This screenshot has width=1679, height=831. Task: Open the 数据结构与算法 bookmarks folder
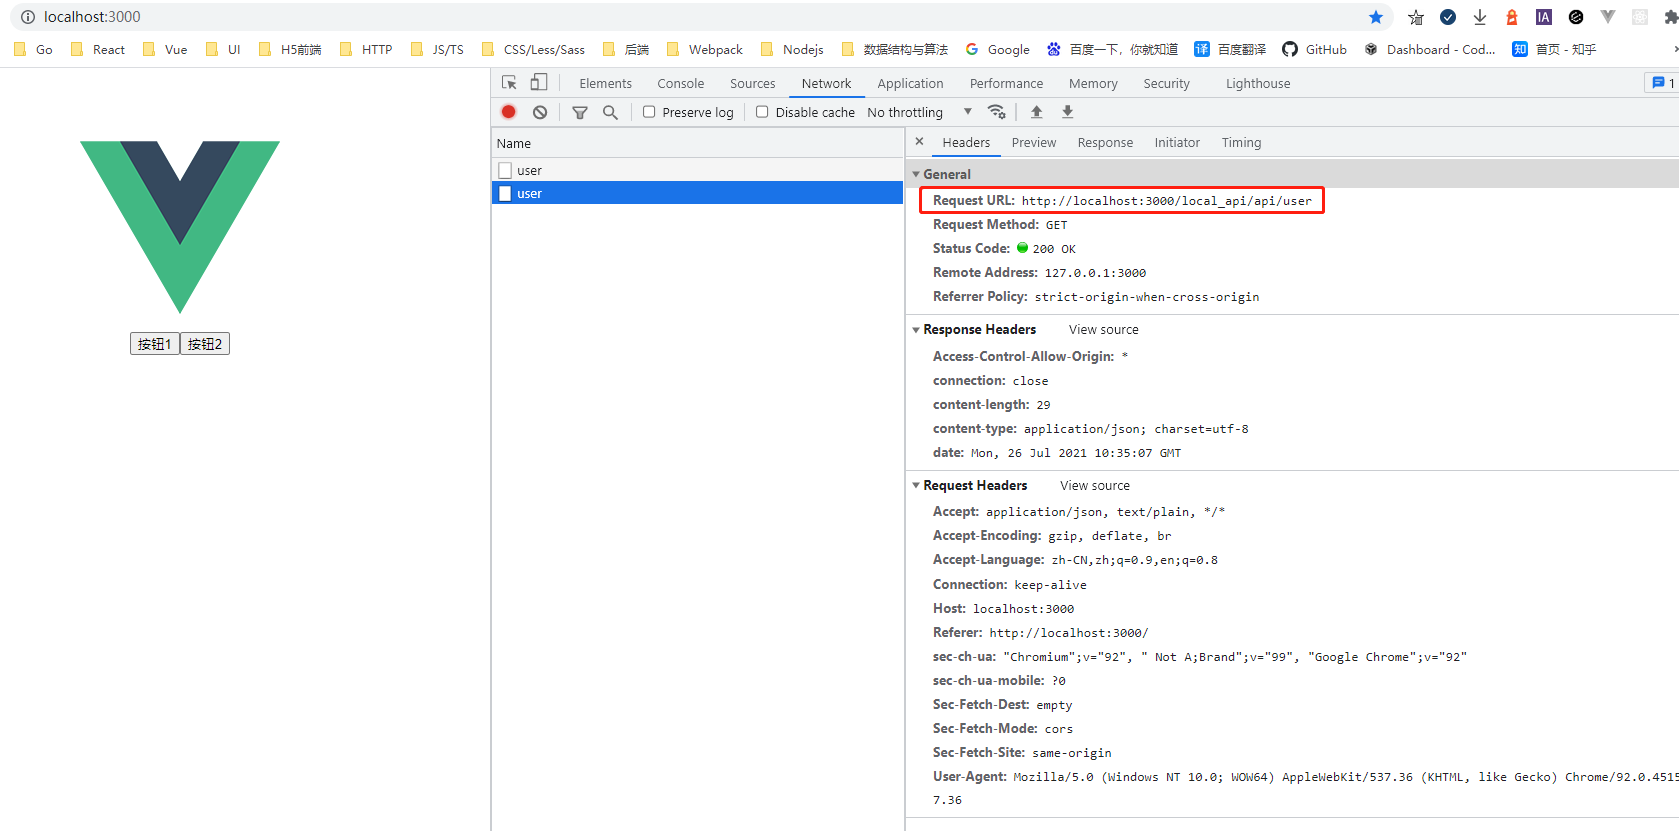895,49
